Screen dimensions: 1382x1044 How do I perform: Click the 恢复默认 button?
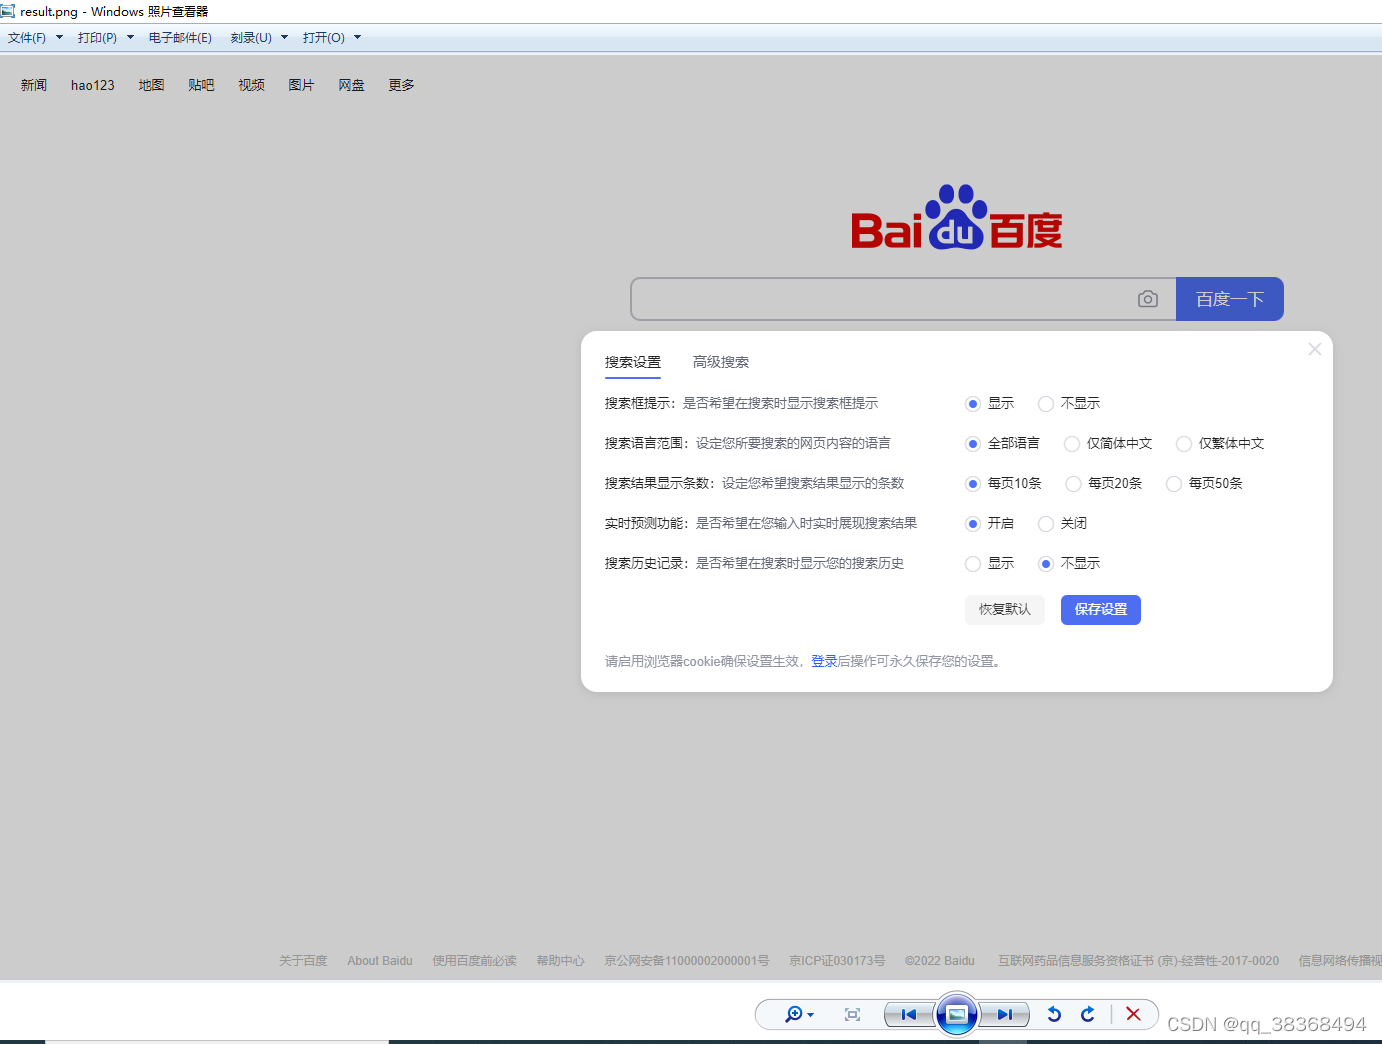click(1005, 610)
